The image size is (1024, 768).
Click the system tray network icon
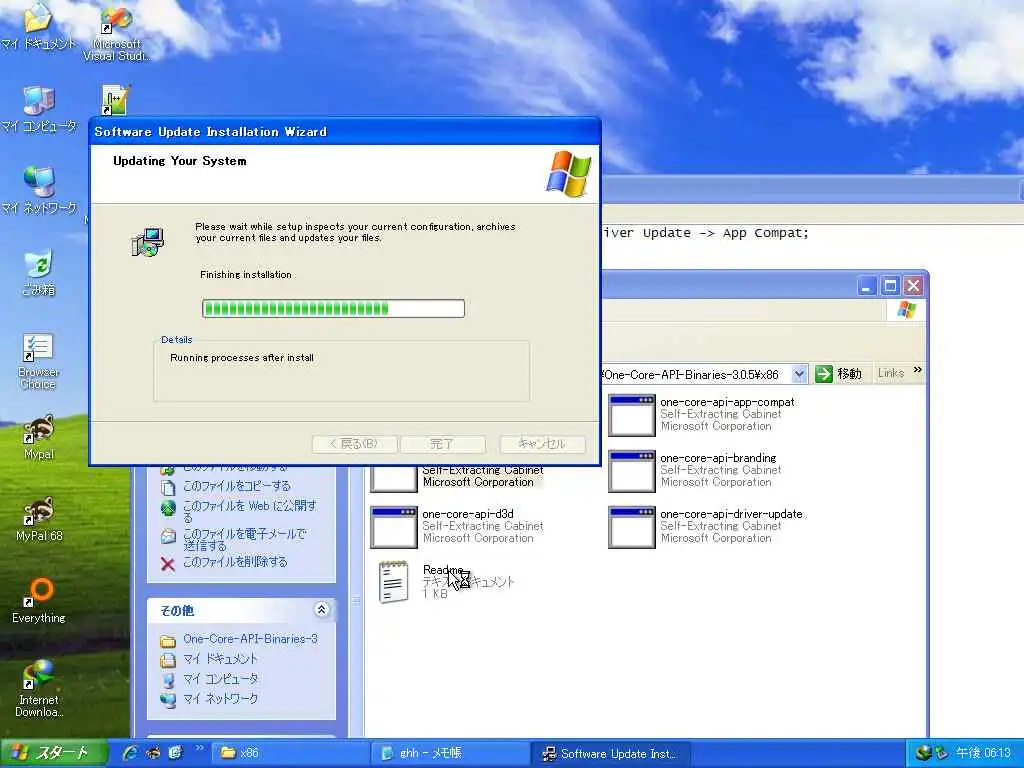[923, 753]
